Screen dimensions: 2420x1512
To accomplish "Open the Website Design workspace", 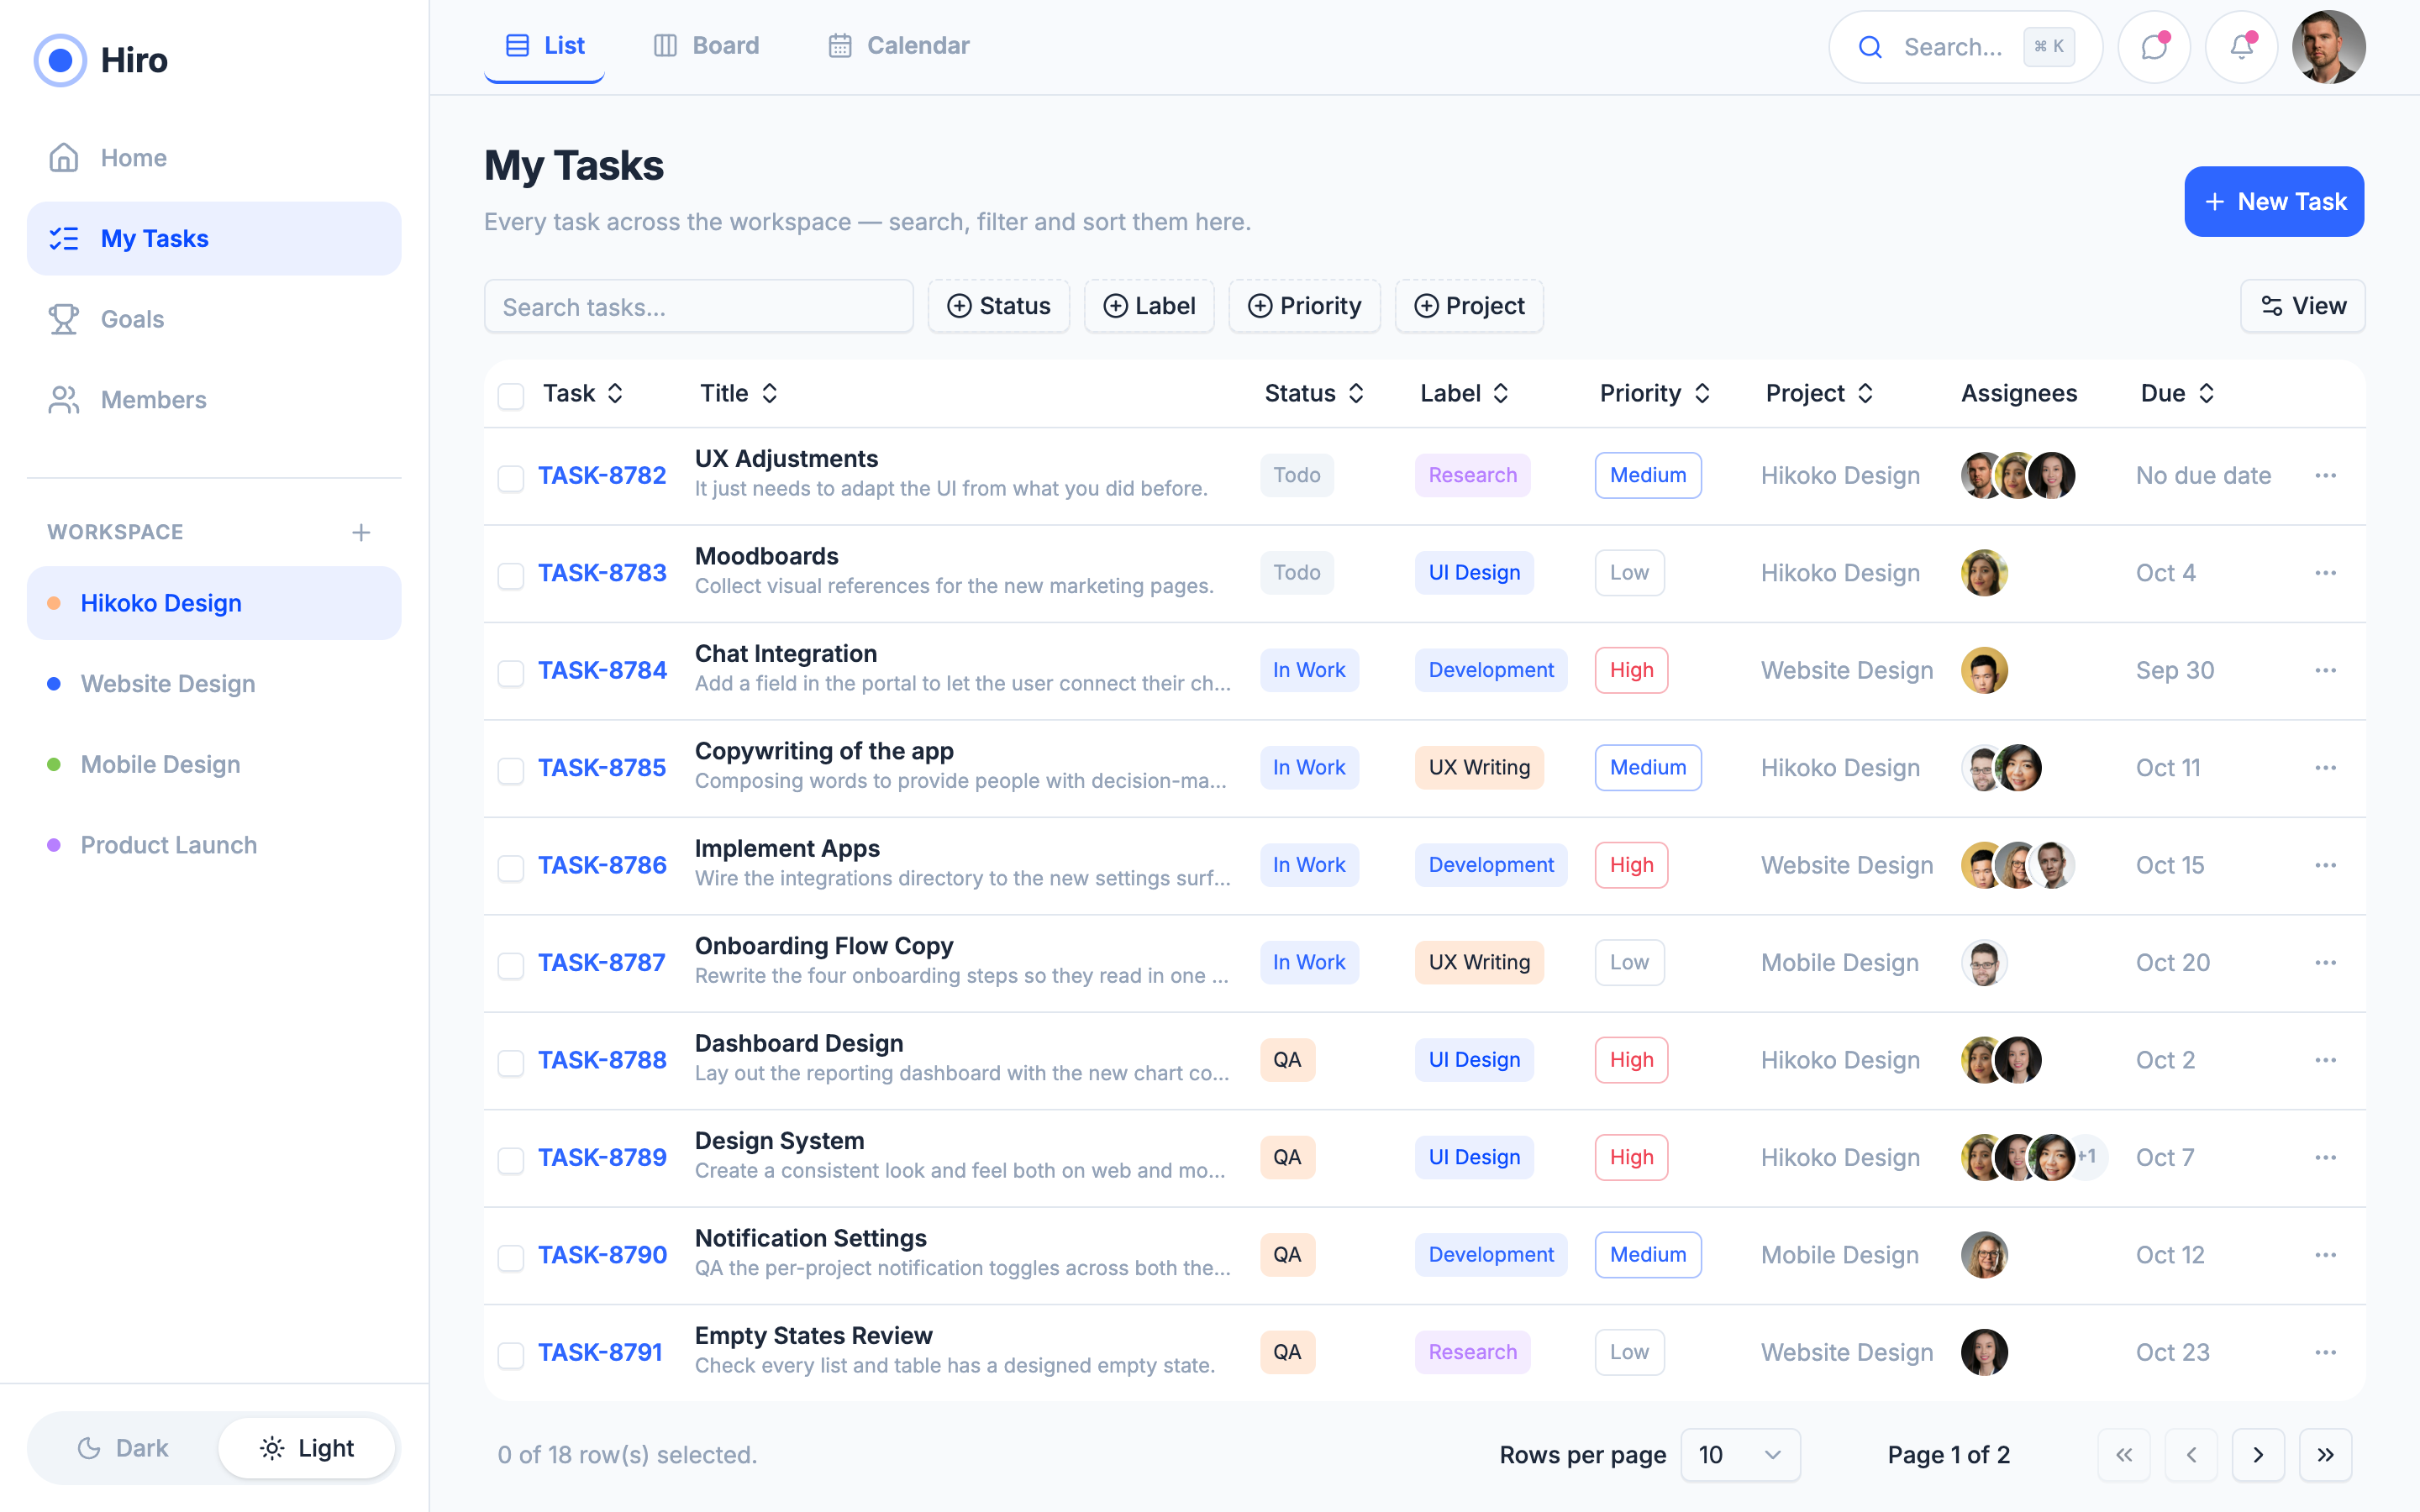I will point(214,684).
